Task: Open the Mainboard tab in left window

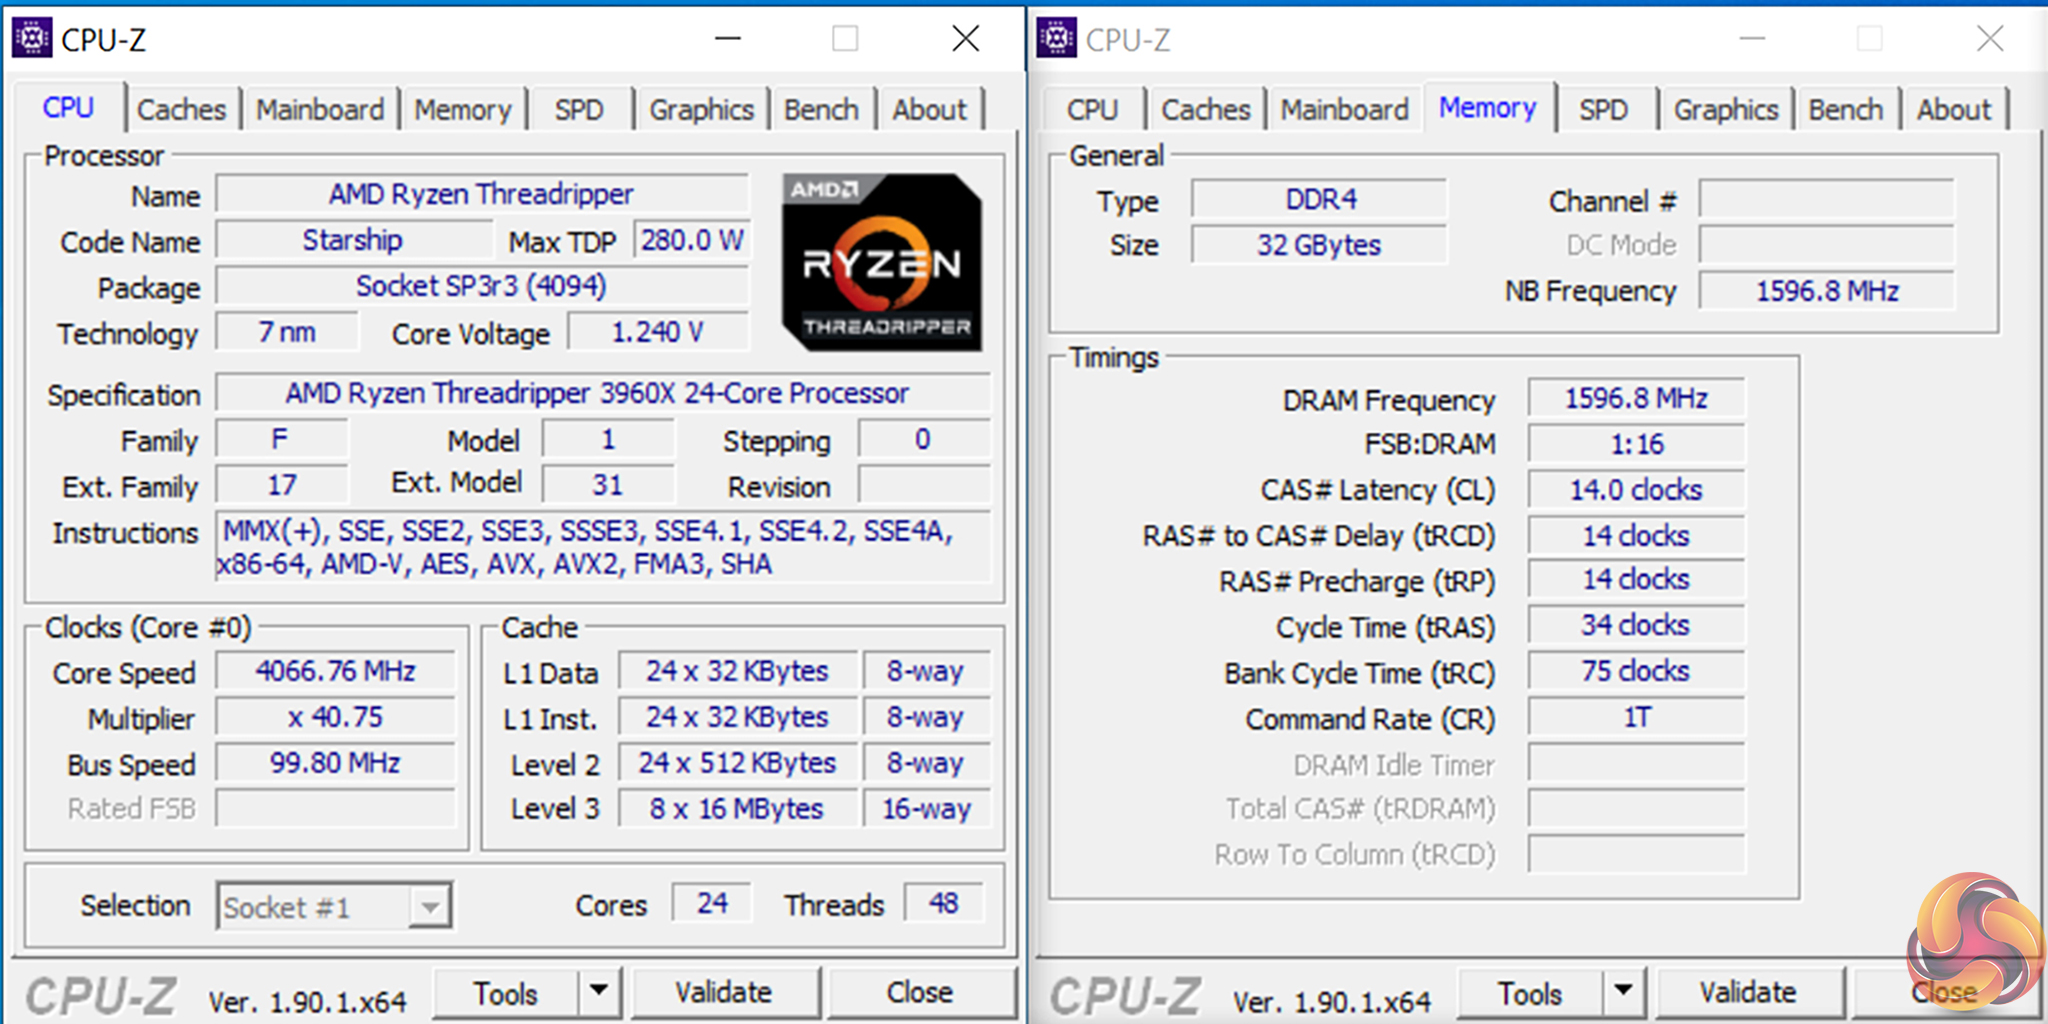Action: point(320,109)
